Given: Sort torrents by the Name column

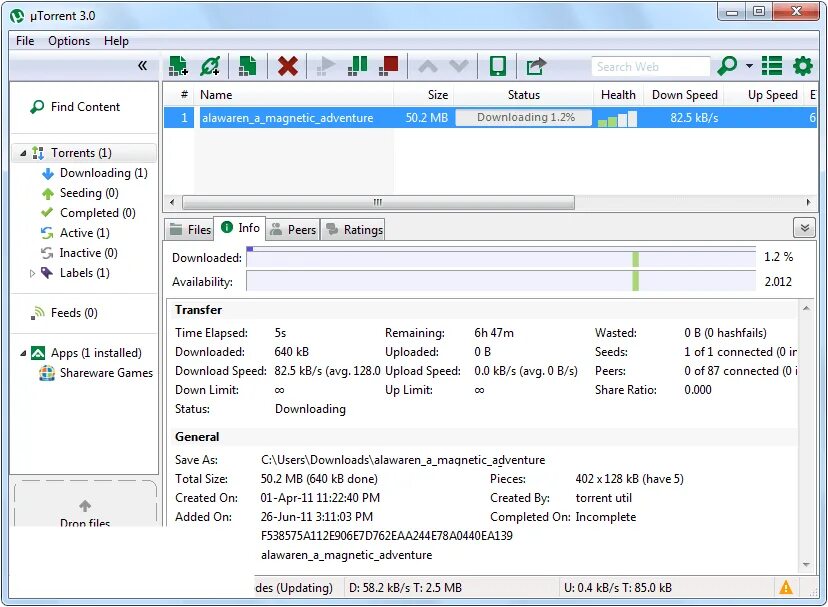Looking at the screenshot, I should tap(294, 95).
